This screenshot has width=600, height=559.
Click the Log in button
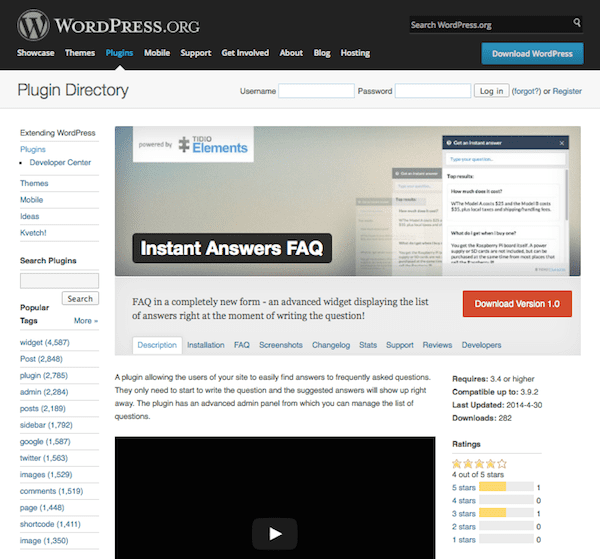tap(491, 91)
